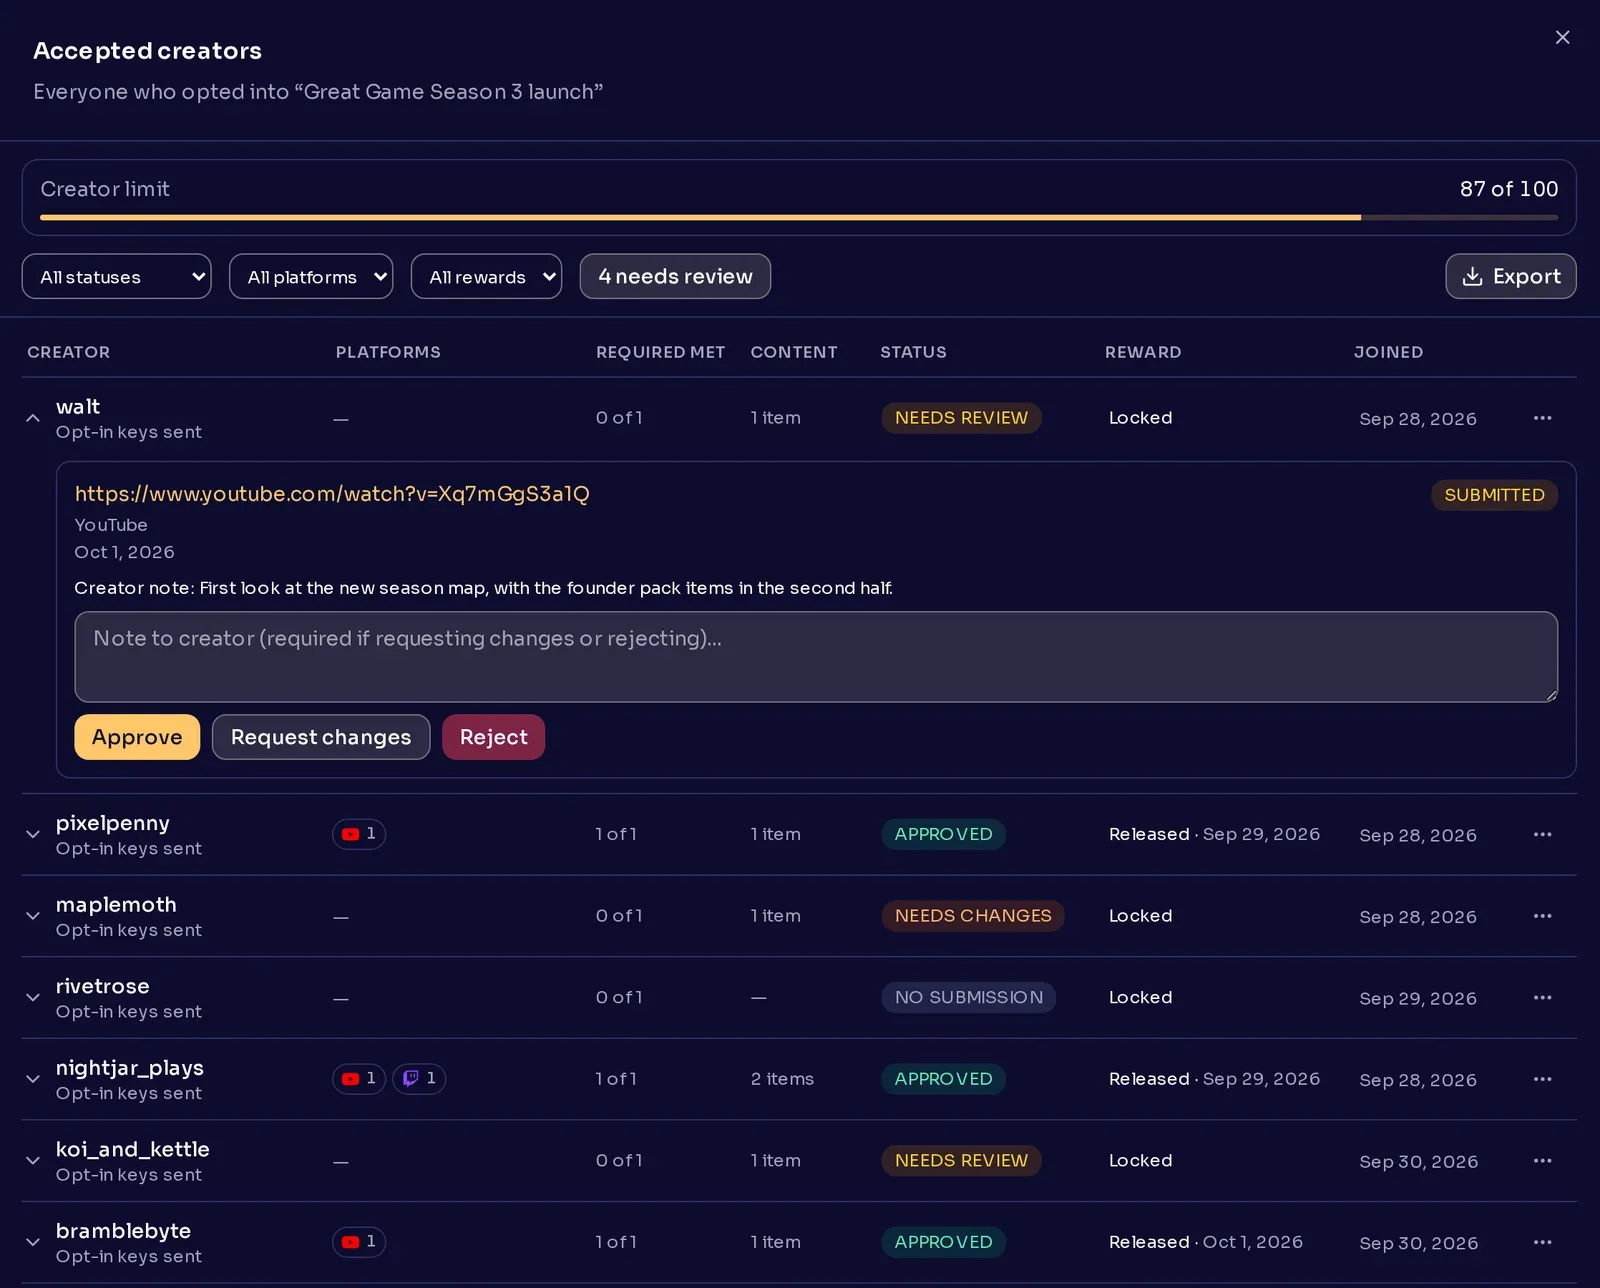Click nightjar_plays' Twitch platform badge
1600x1288 pixels.
point(419,1079)
